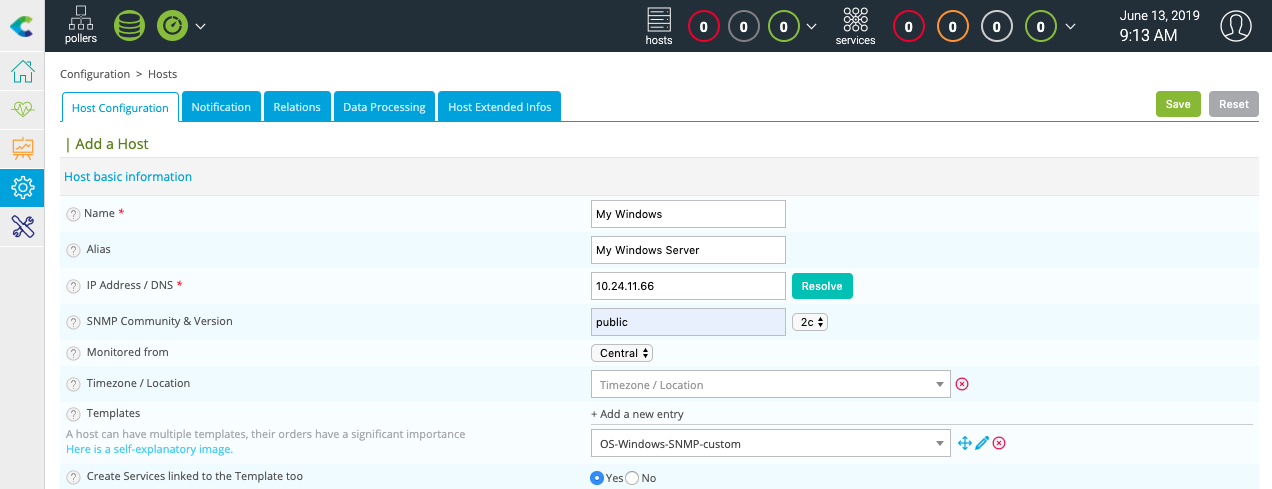Open the Monitored from Central dropdown
Screen dimensions: 1272x489
tap(622, 353)
